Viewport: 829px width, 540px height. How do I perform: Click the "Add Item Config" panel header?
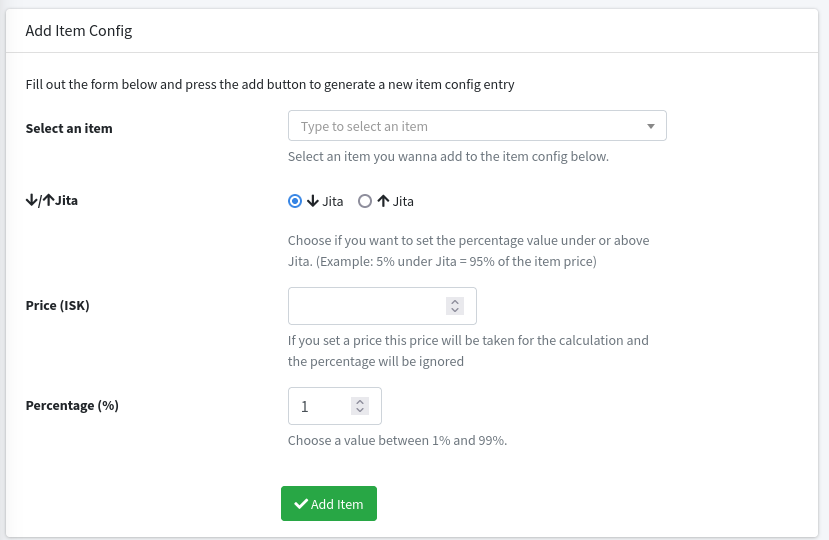pyautogui.click(x=79, y=31)
